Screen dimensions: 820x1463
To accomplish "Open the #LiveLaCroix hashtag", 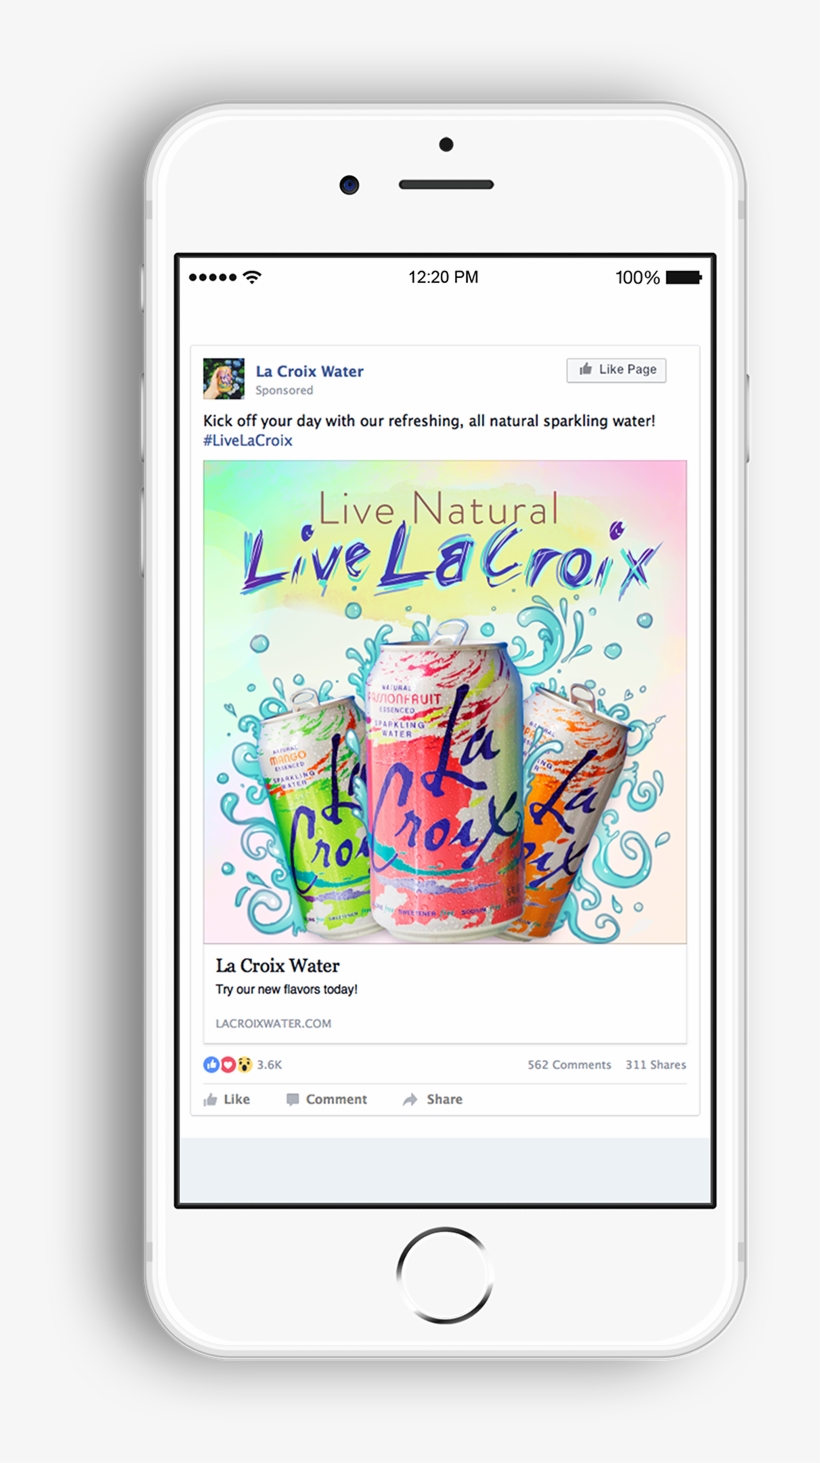I will click(248, 440).
